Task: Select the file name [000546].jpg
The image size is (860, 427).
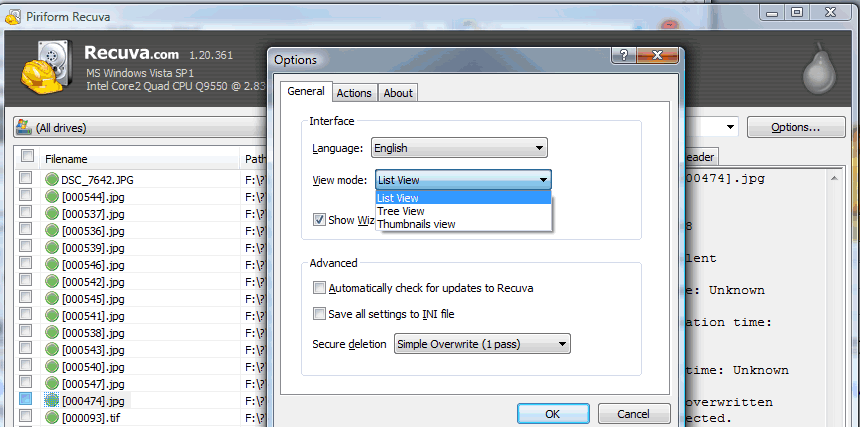Action: click(93, 265)
